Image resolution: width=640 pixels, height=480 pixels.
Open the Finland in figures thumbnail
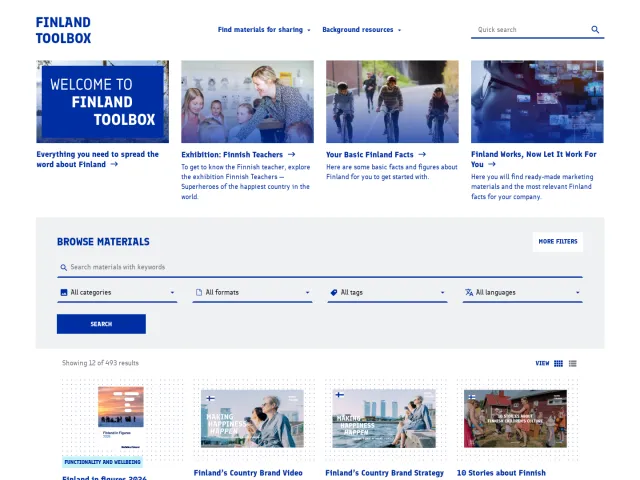tap(121, 419)
